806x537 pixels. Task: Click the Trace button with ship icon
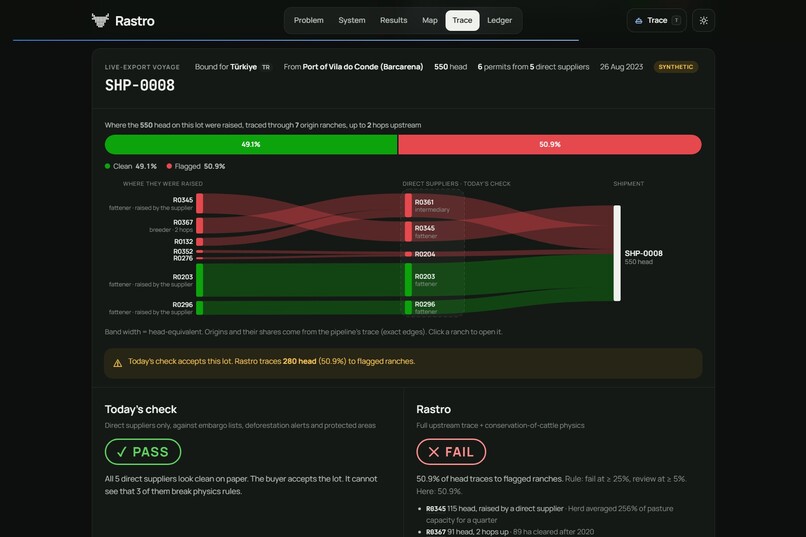coord(656,21)
